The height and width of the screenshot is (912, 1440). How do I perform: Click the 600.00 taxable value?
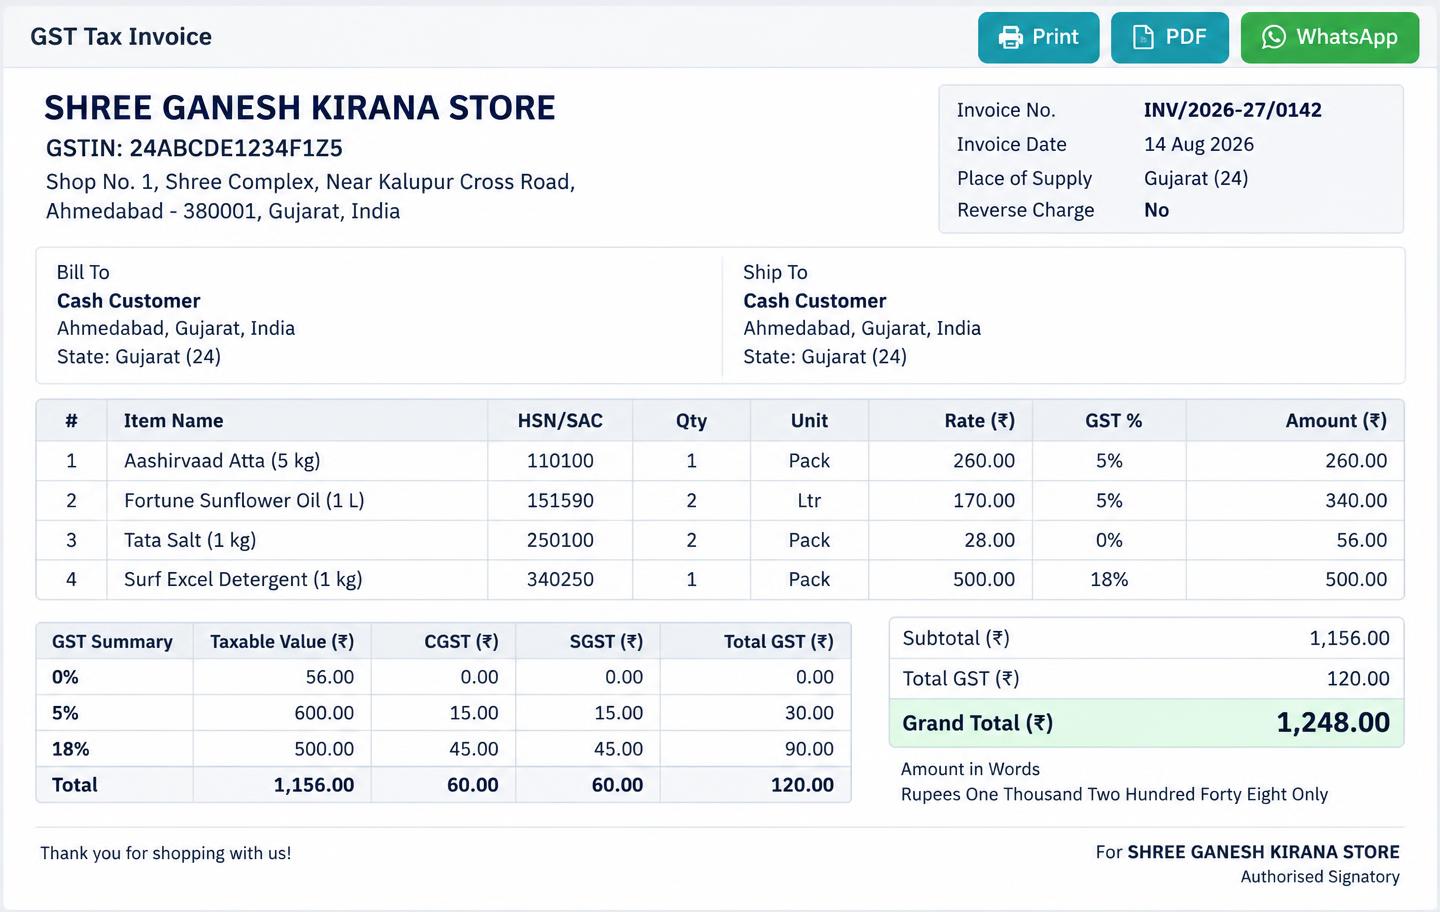click(324, 713)
